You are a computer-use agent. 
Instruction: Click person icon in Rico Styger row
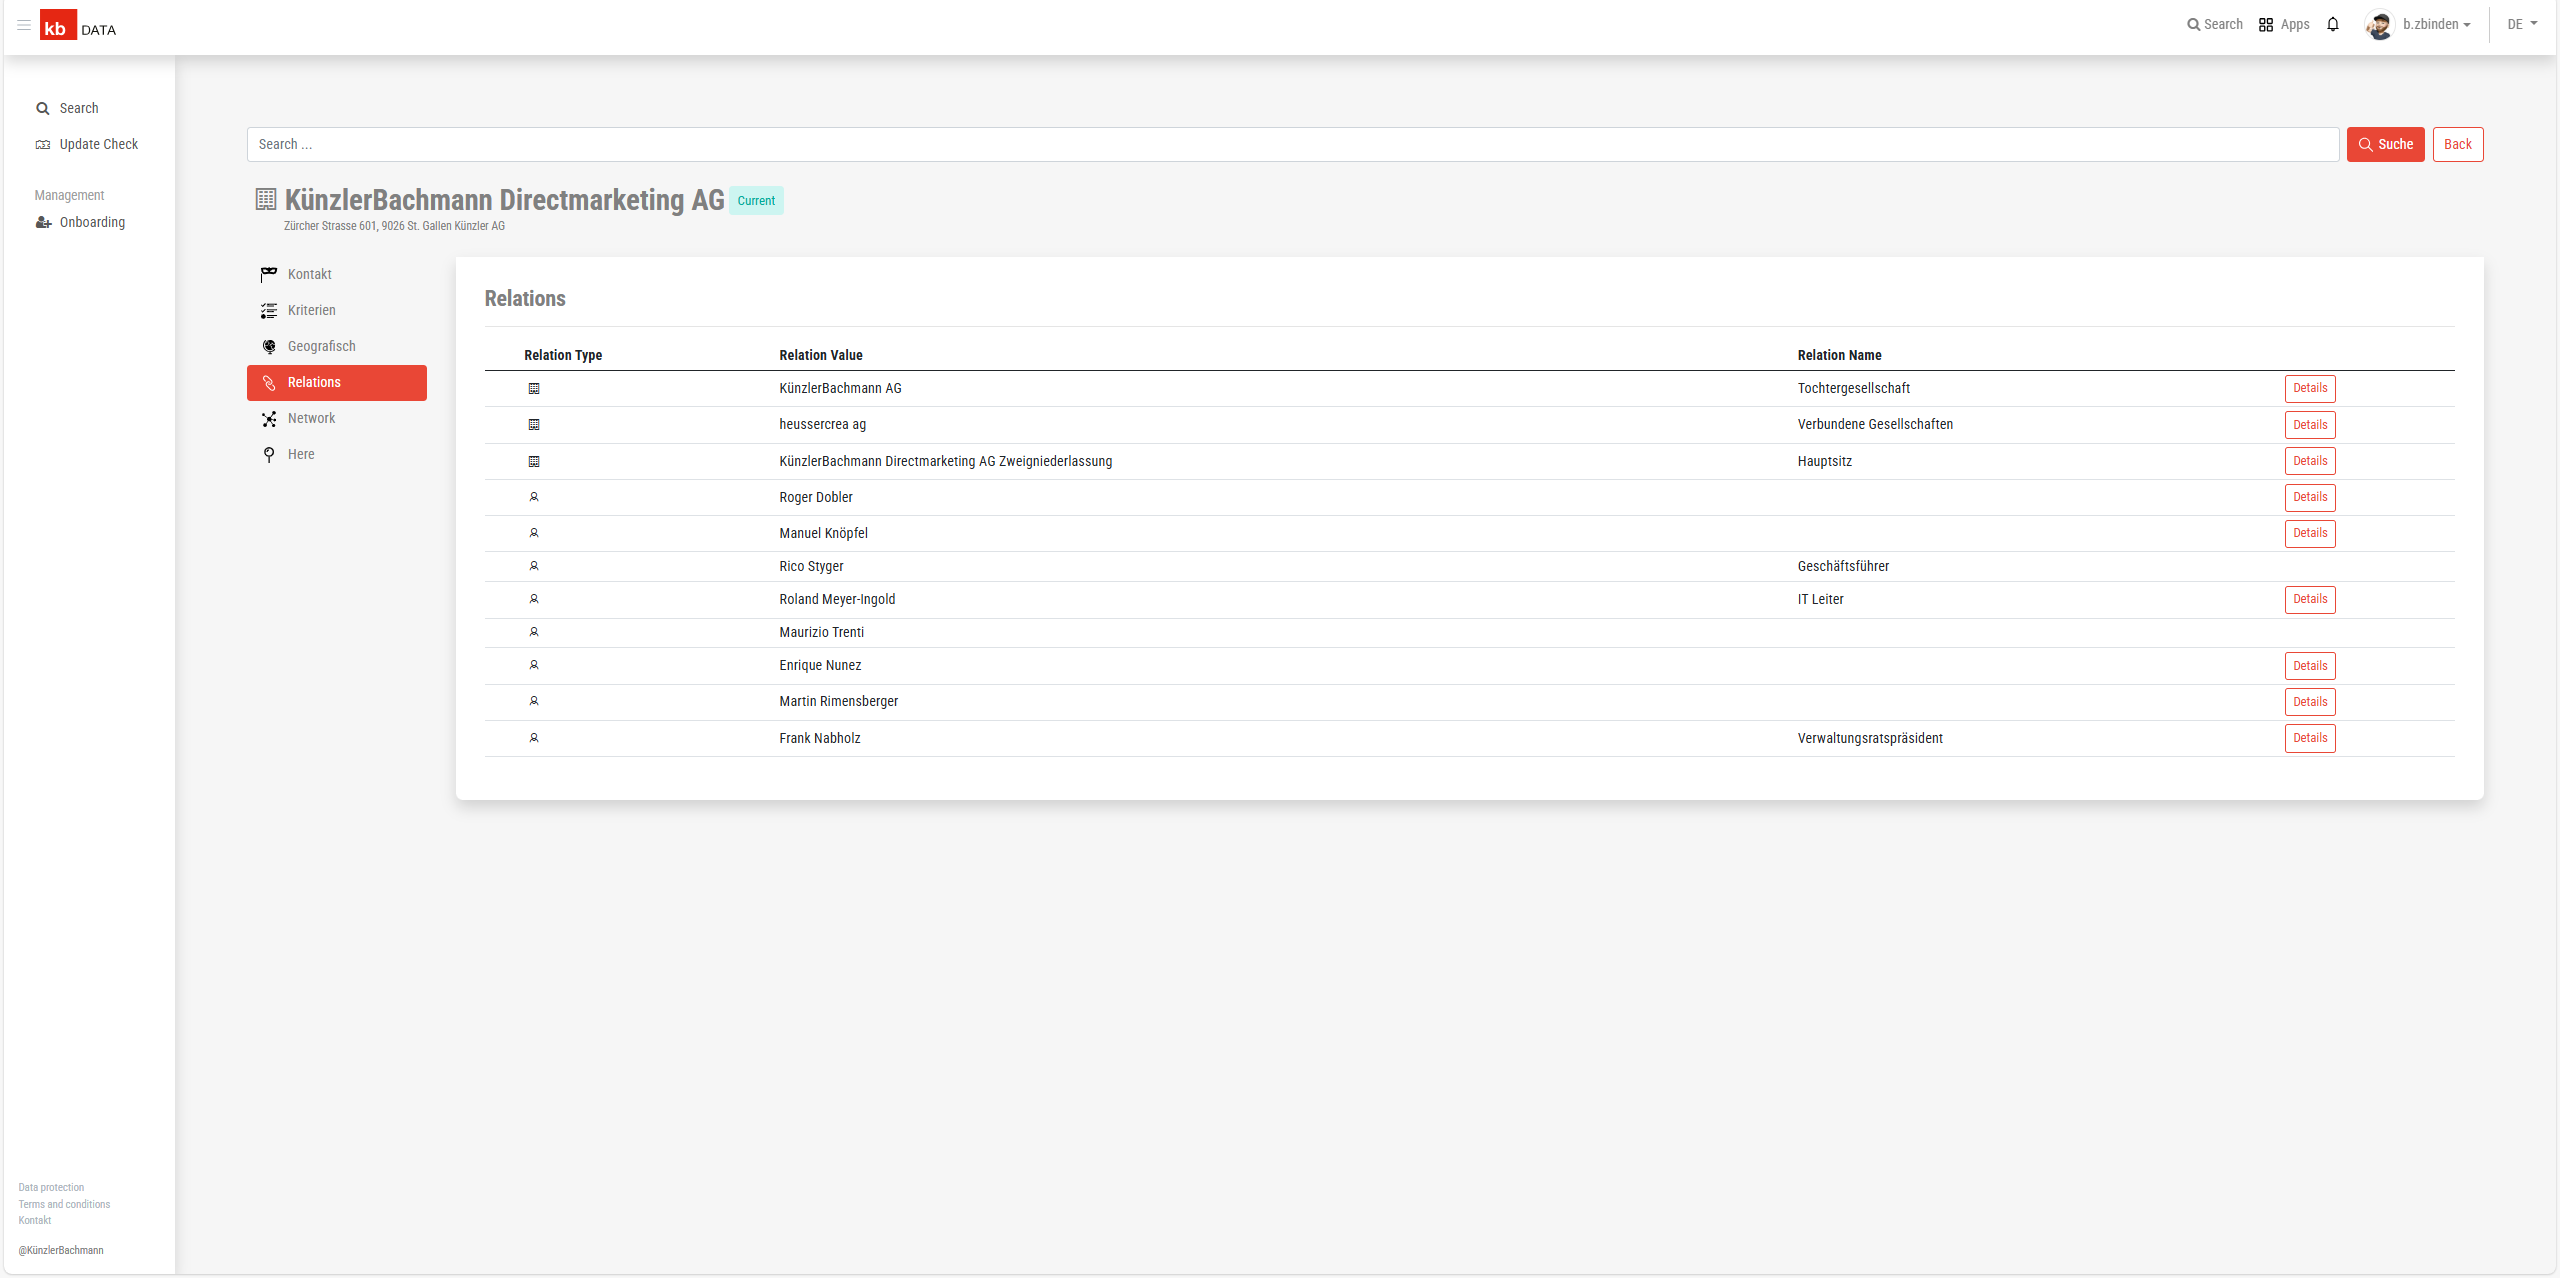point(534,566)
